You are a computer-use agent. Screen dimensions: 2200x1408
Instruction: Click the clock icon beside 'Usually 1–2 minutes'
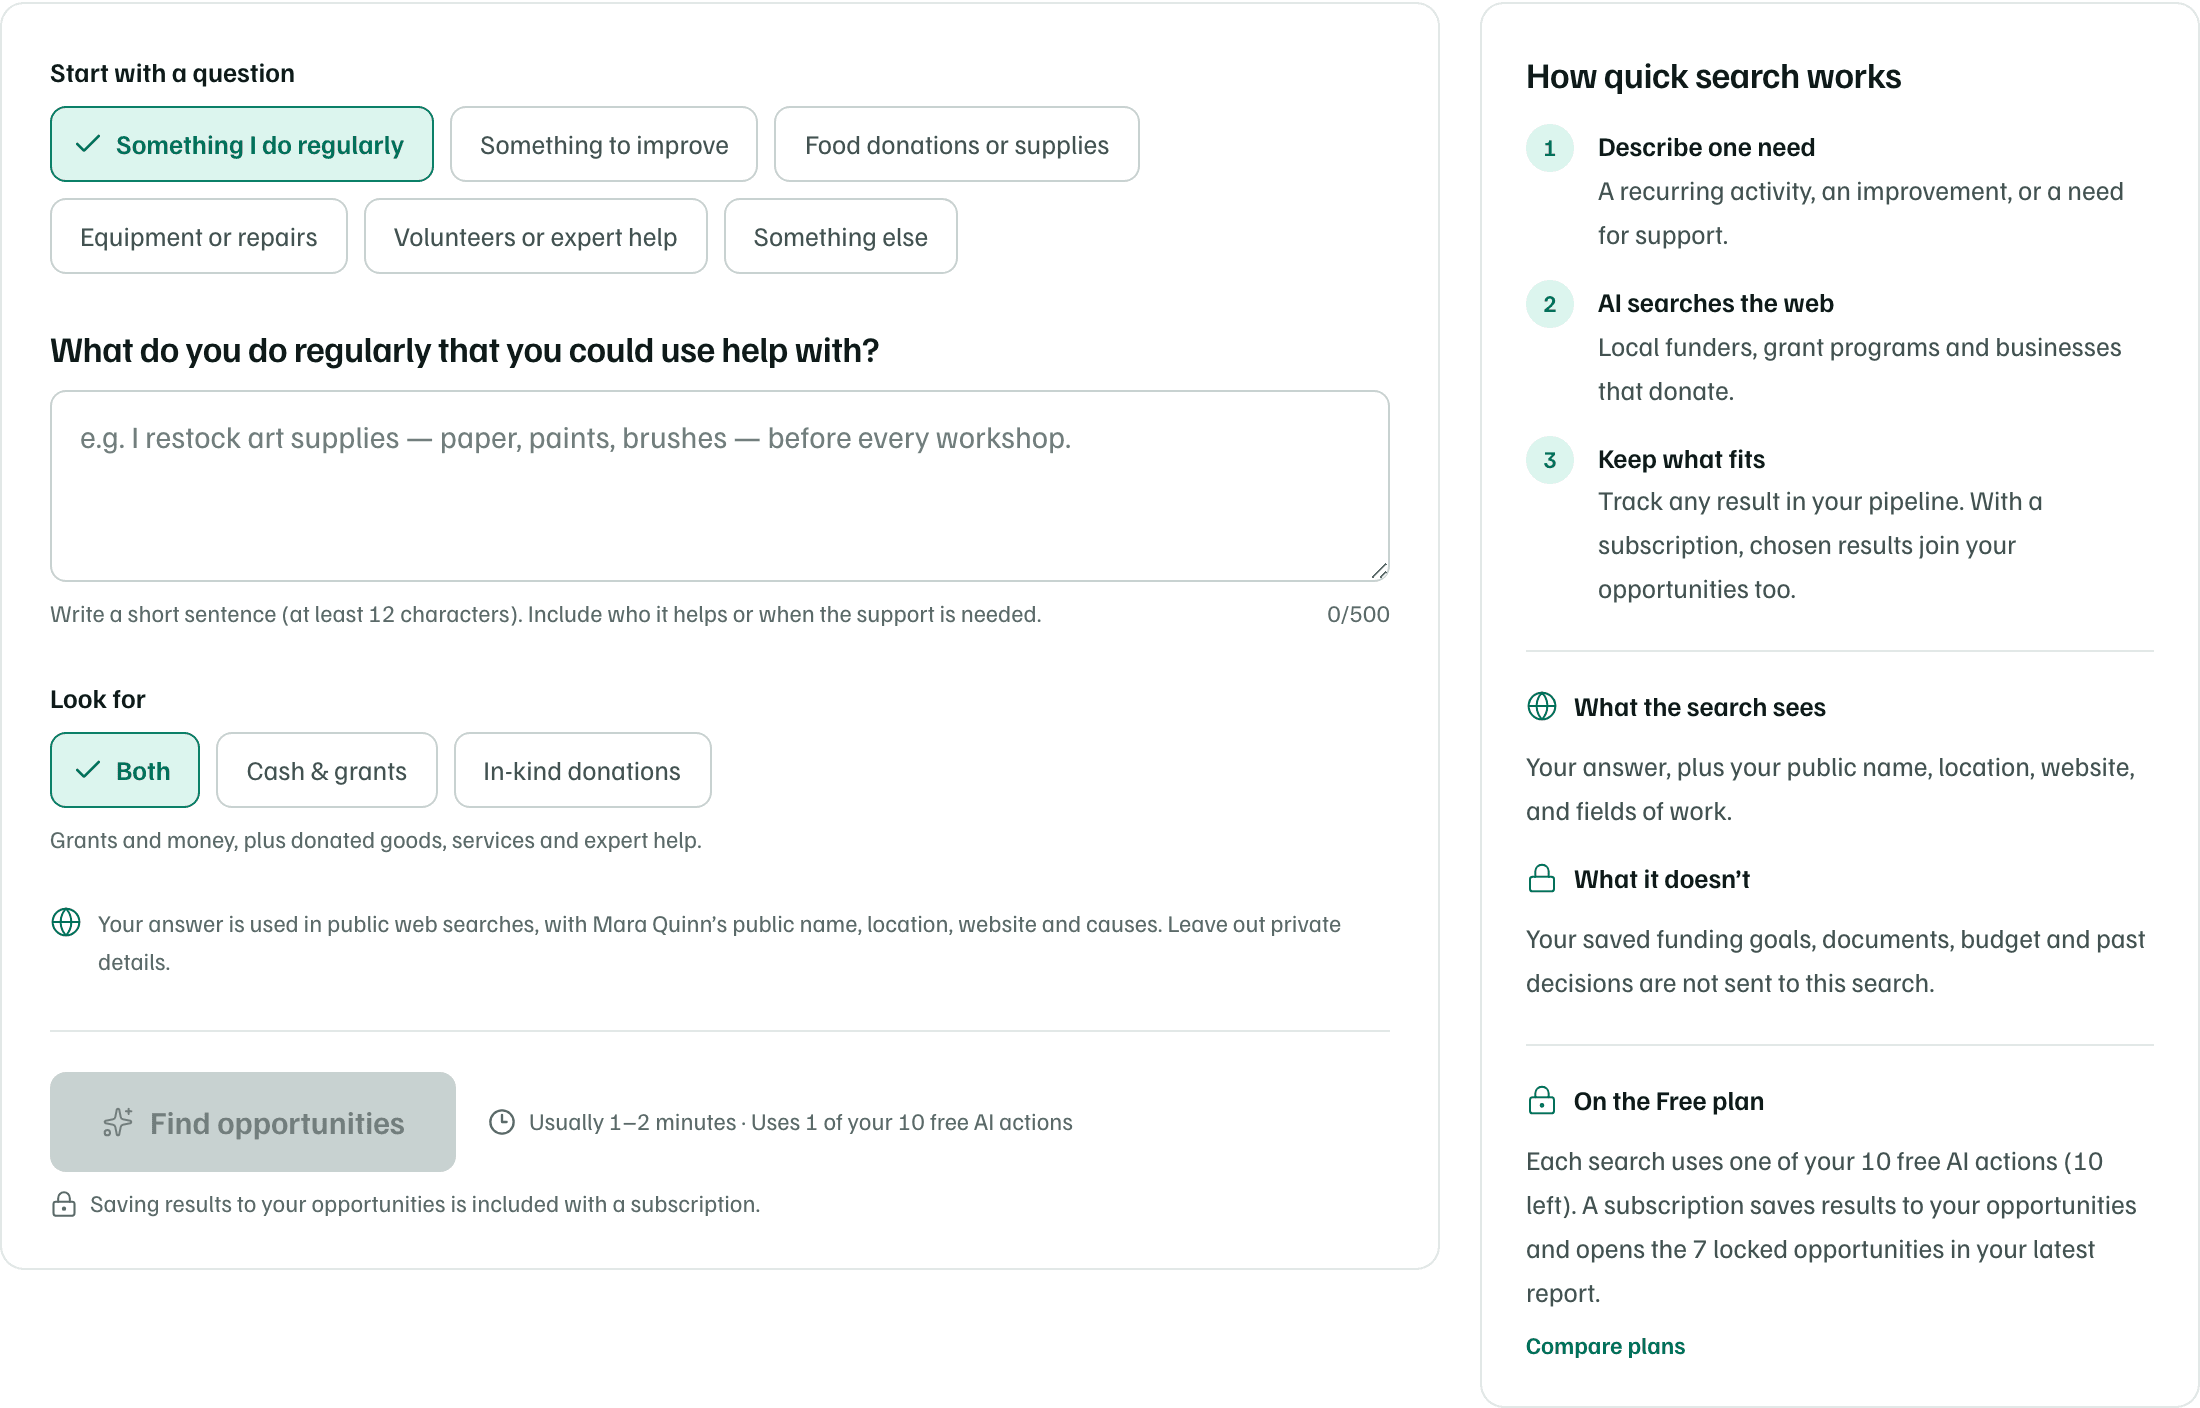(502, 1122)
